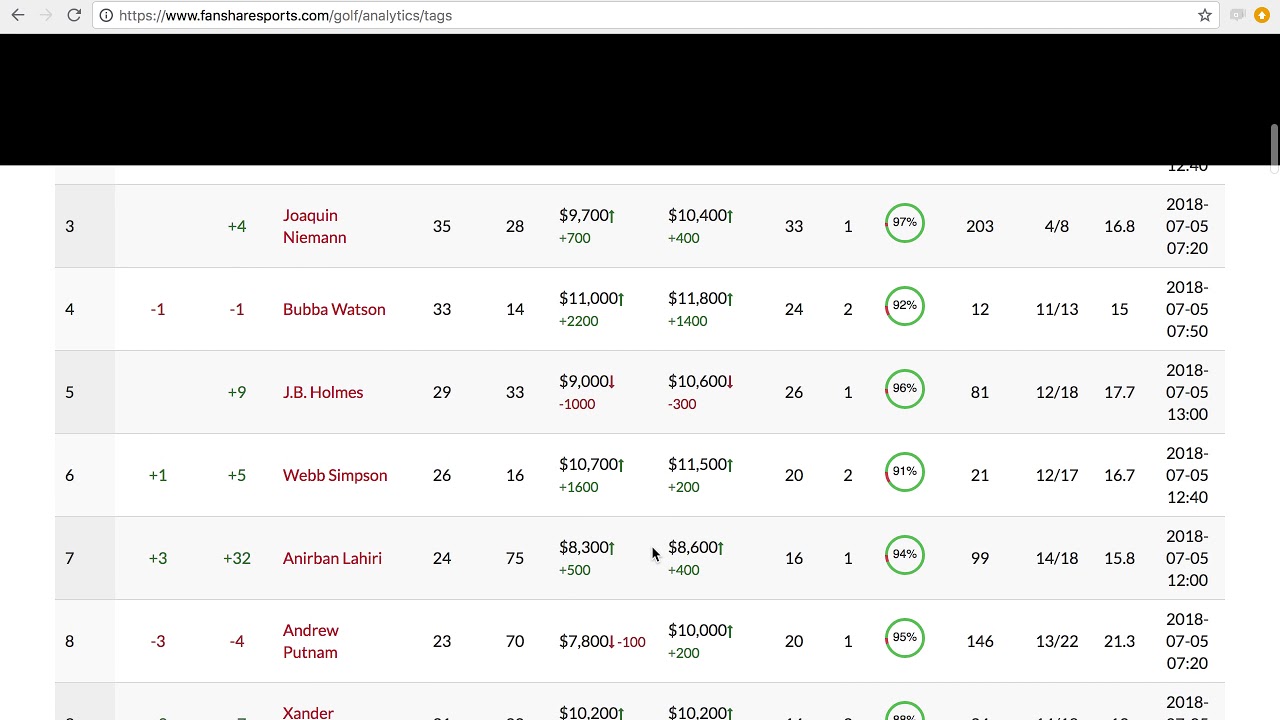Click the 203 value in Niemann row
Viewport: 1280px width, 720px height.
coord(980,226)
